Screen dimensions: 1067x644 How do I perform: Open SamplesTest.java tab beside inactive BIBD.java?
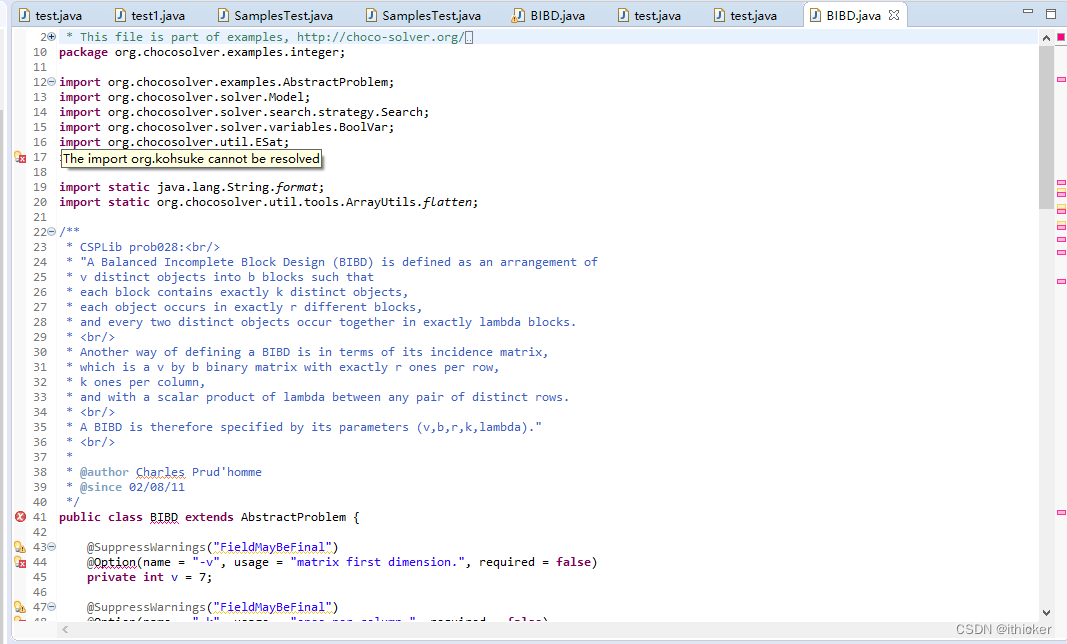[424, 15]
